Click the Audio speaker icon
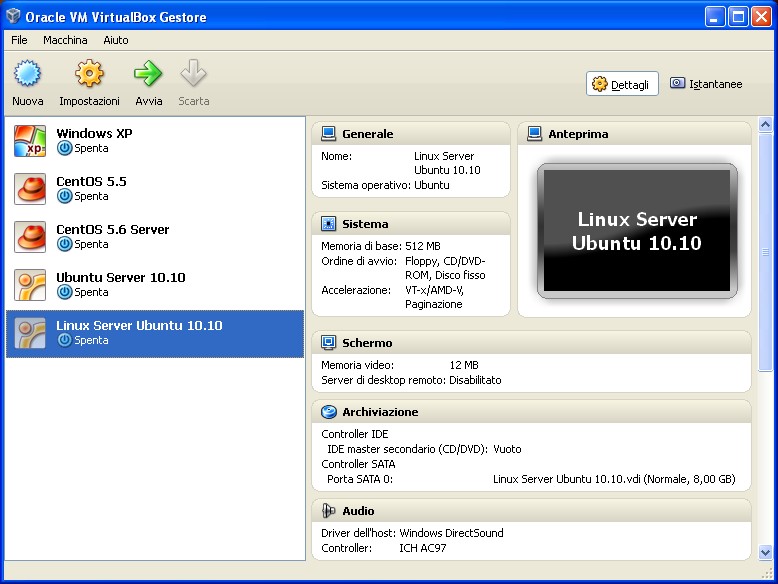Image resolution: width=778 pixels, height=584 pixels. pyautogui.click(x=328, y=511)
